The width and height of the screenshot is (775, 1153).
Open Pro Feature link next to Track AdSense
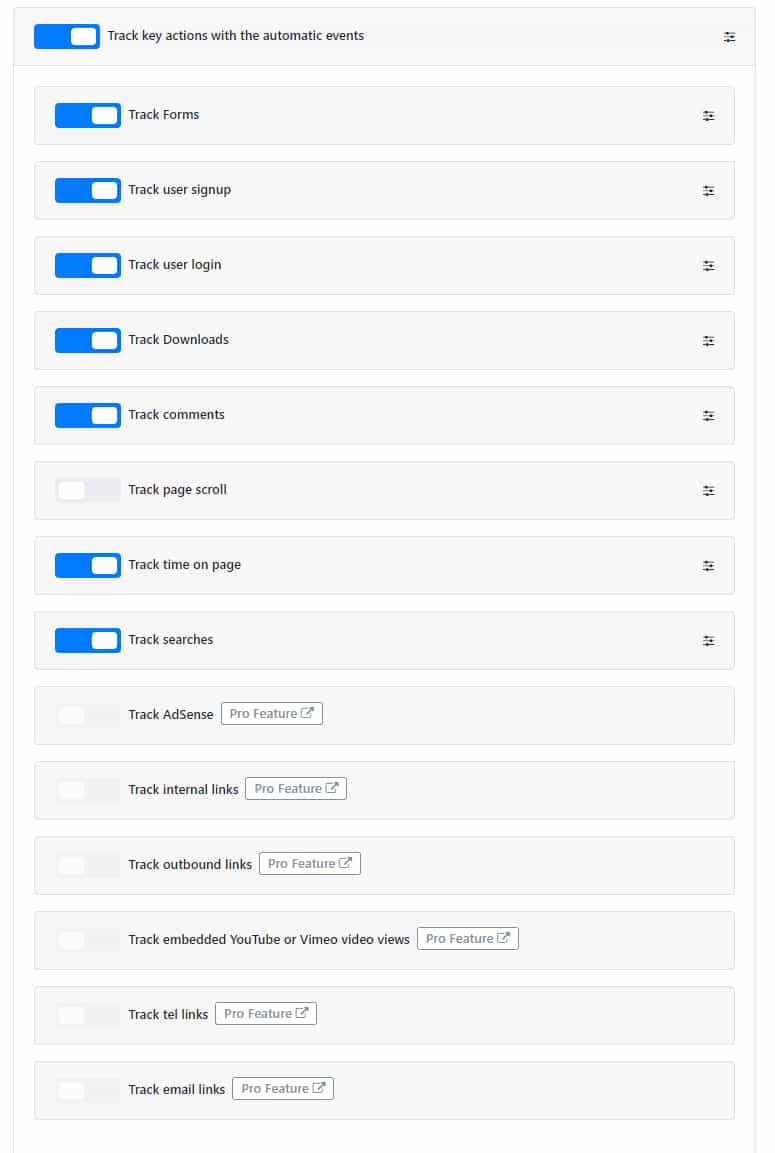point(272,713)
